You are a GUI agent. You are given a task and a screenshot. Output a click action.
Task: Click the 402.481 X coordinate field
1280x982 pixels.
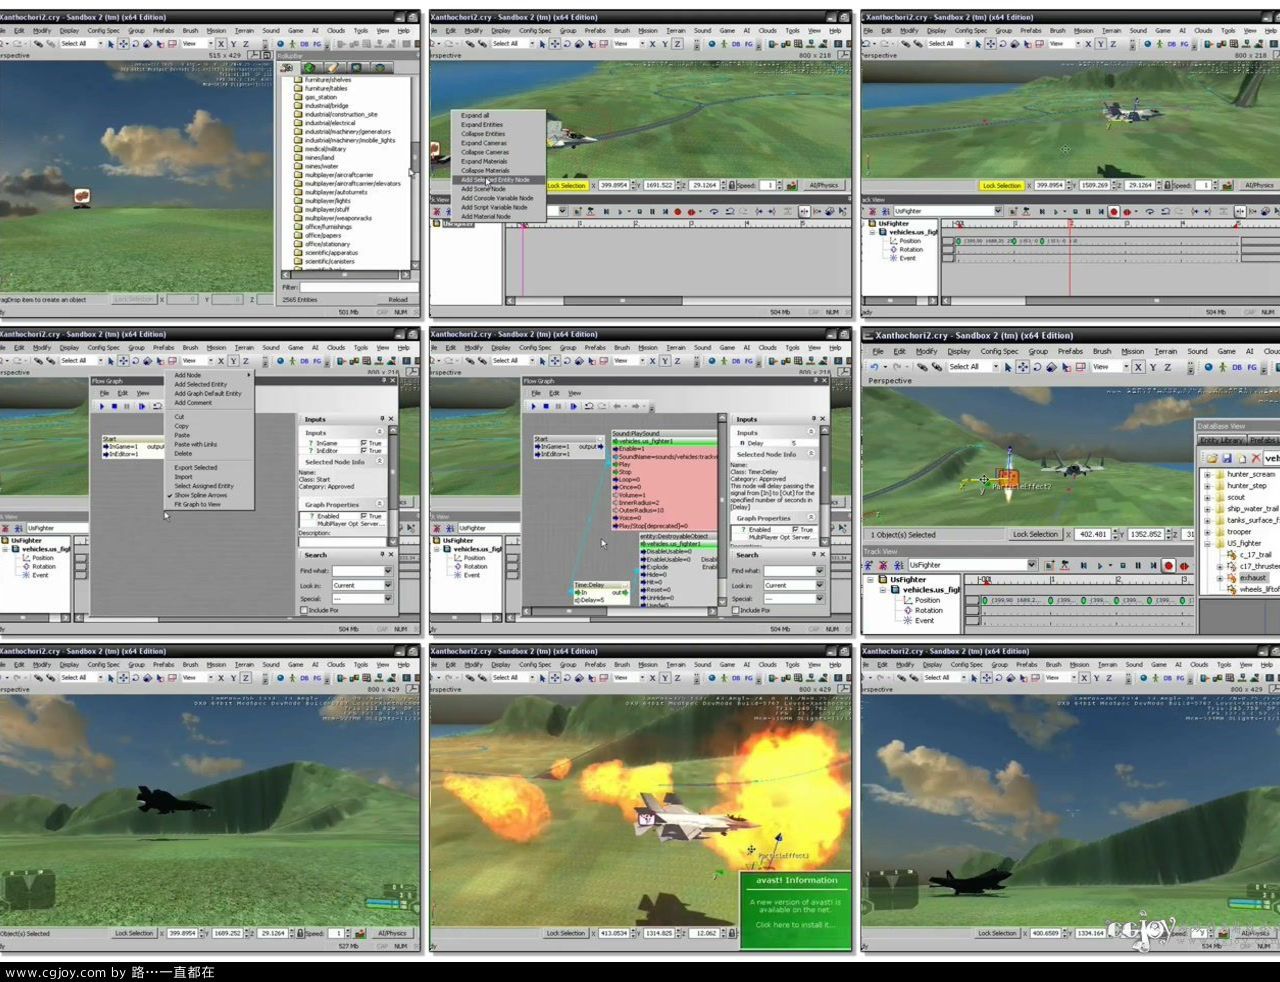[x=1094, y=534]
